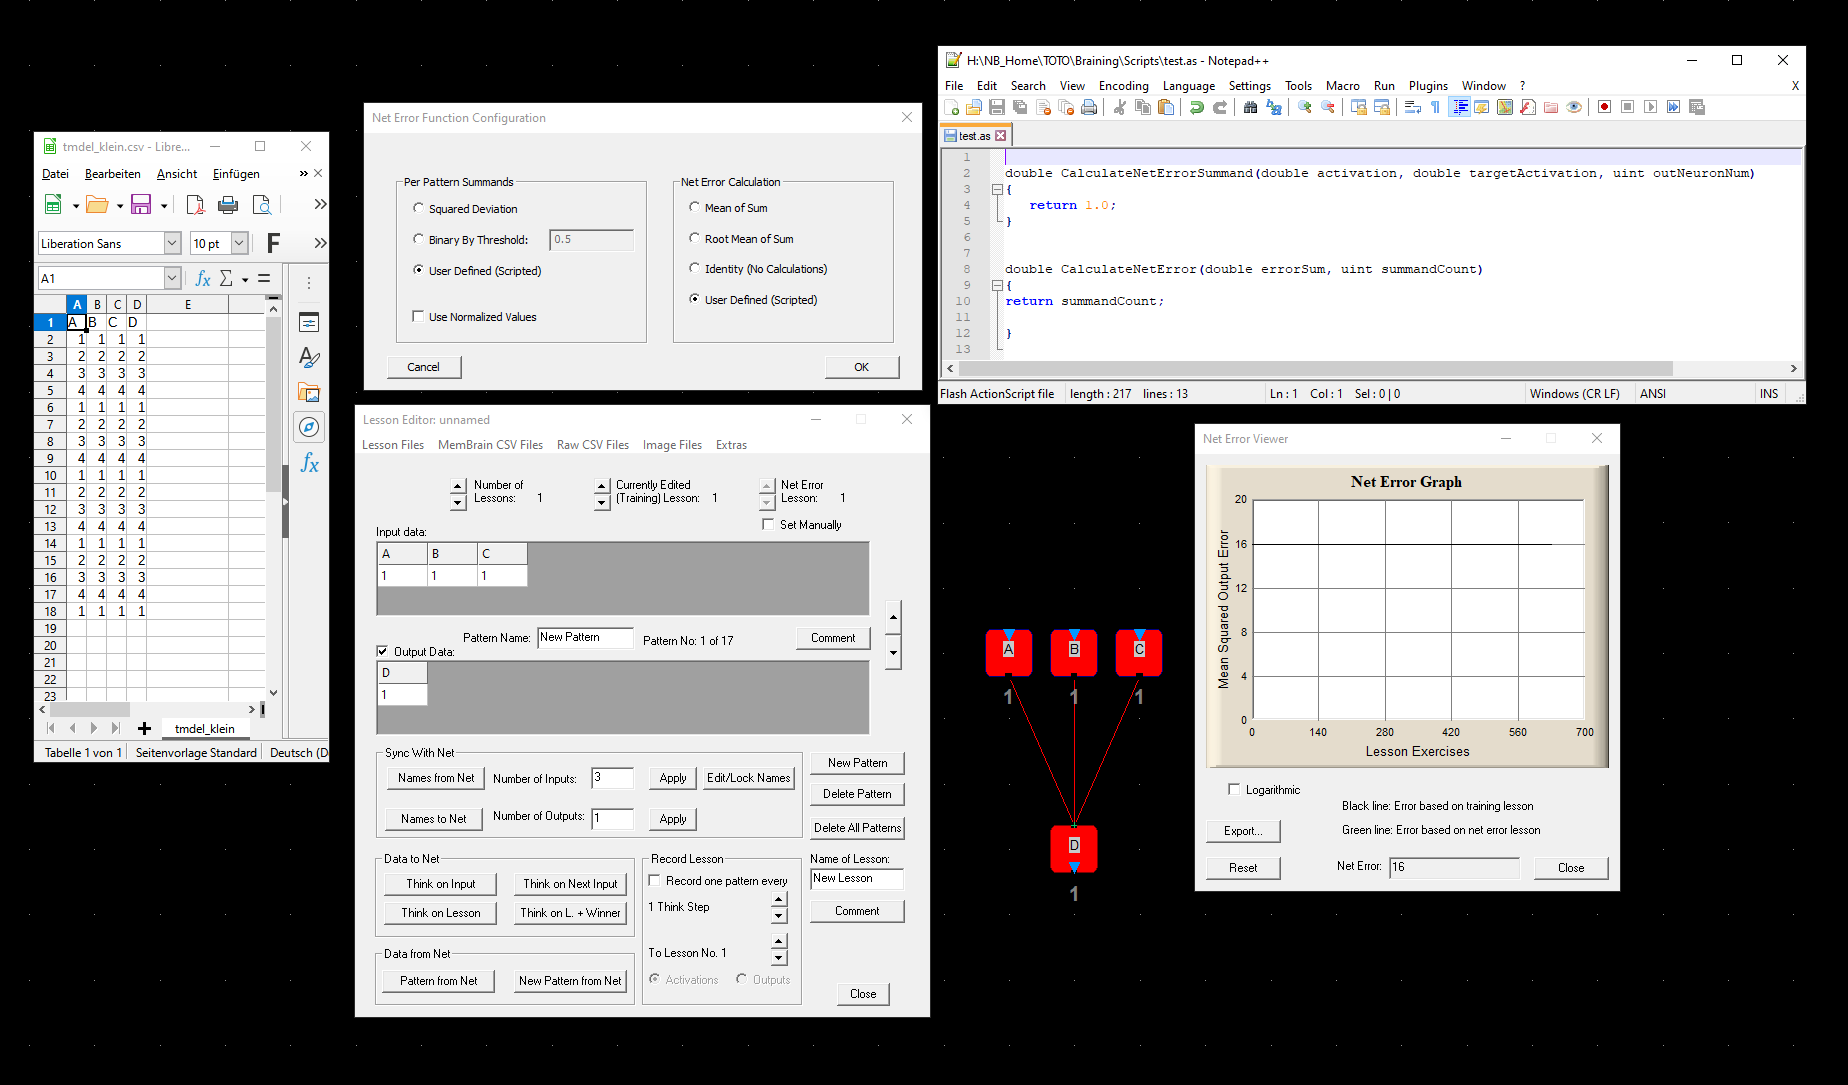This screenshot has width=1848, height=1085.
Task: Click the purple Save icon in LibreOffice
Action: (141, 205)
